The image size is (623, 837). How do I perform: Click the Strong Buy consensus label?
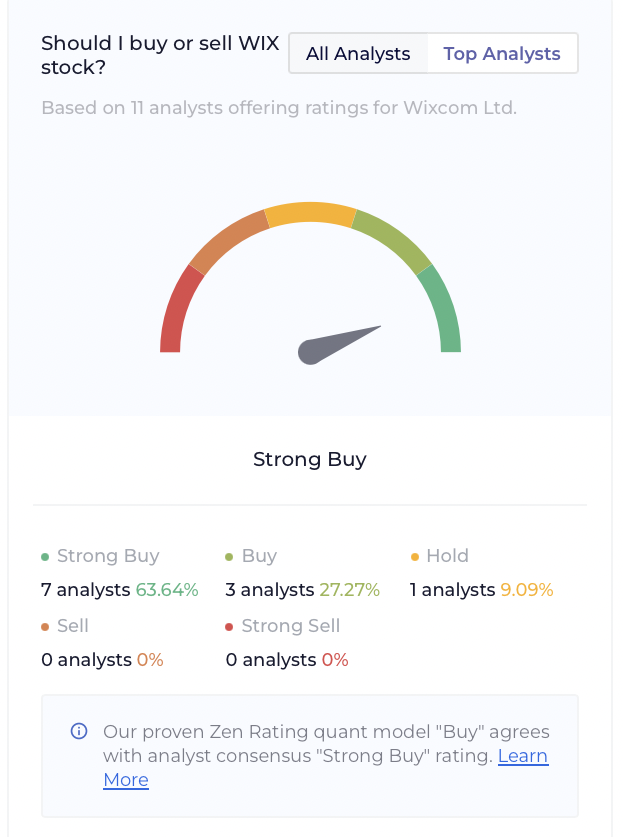[x=310, y=460]
